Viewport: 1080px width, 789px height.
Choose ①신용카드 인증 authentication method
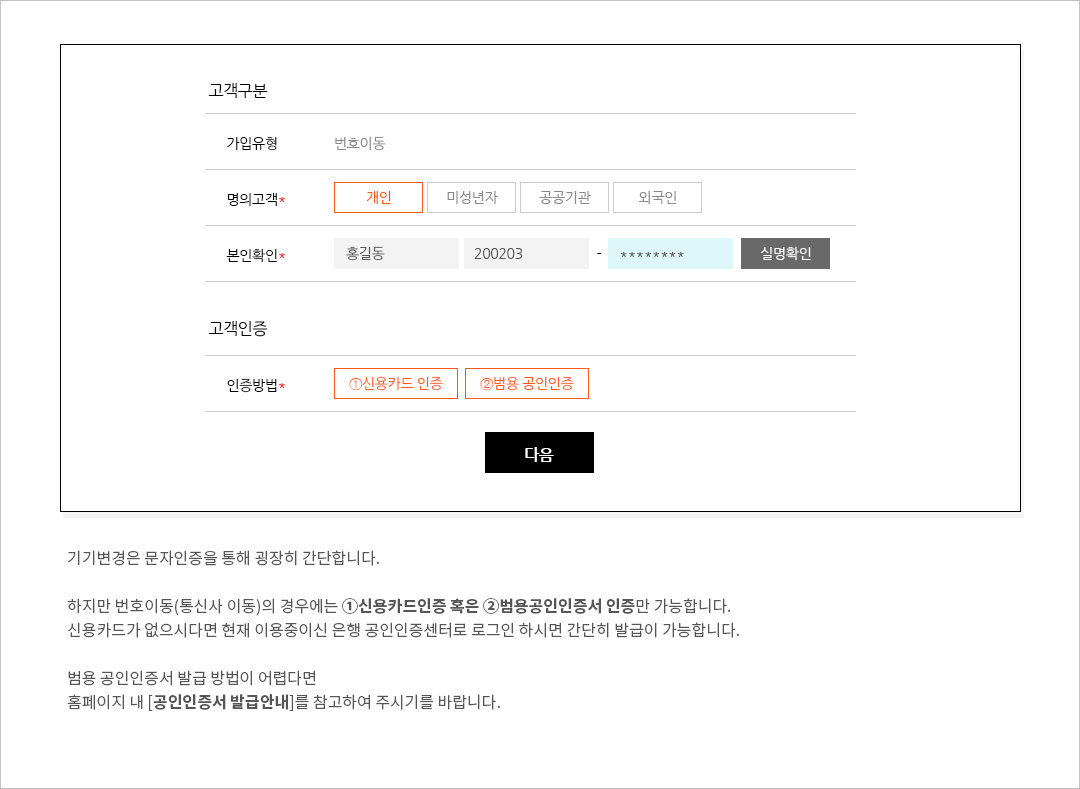(395, 384)
